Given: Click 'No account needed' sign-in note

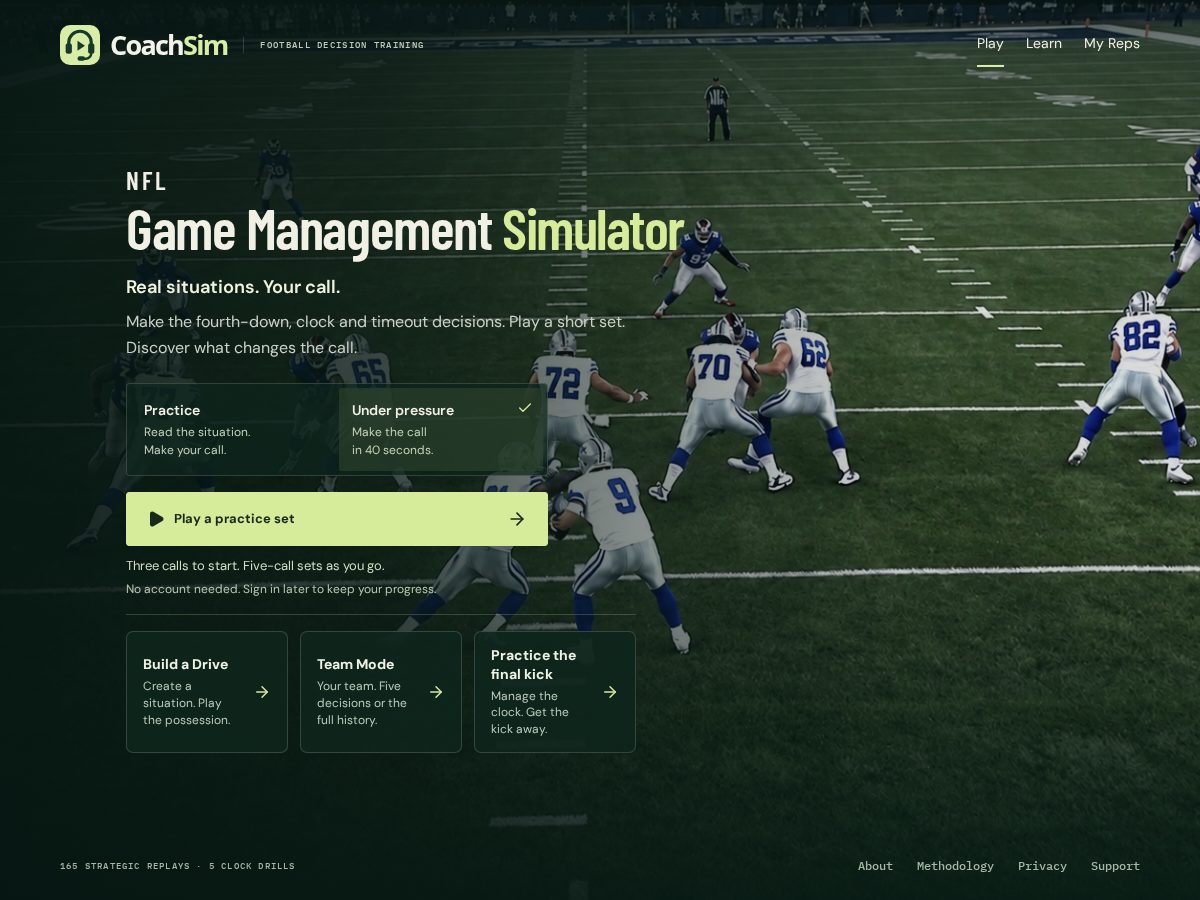Looking at the screenshot, I should pyautogui.click(x=281, y=589).
